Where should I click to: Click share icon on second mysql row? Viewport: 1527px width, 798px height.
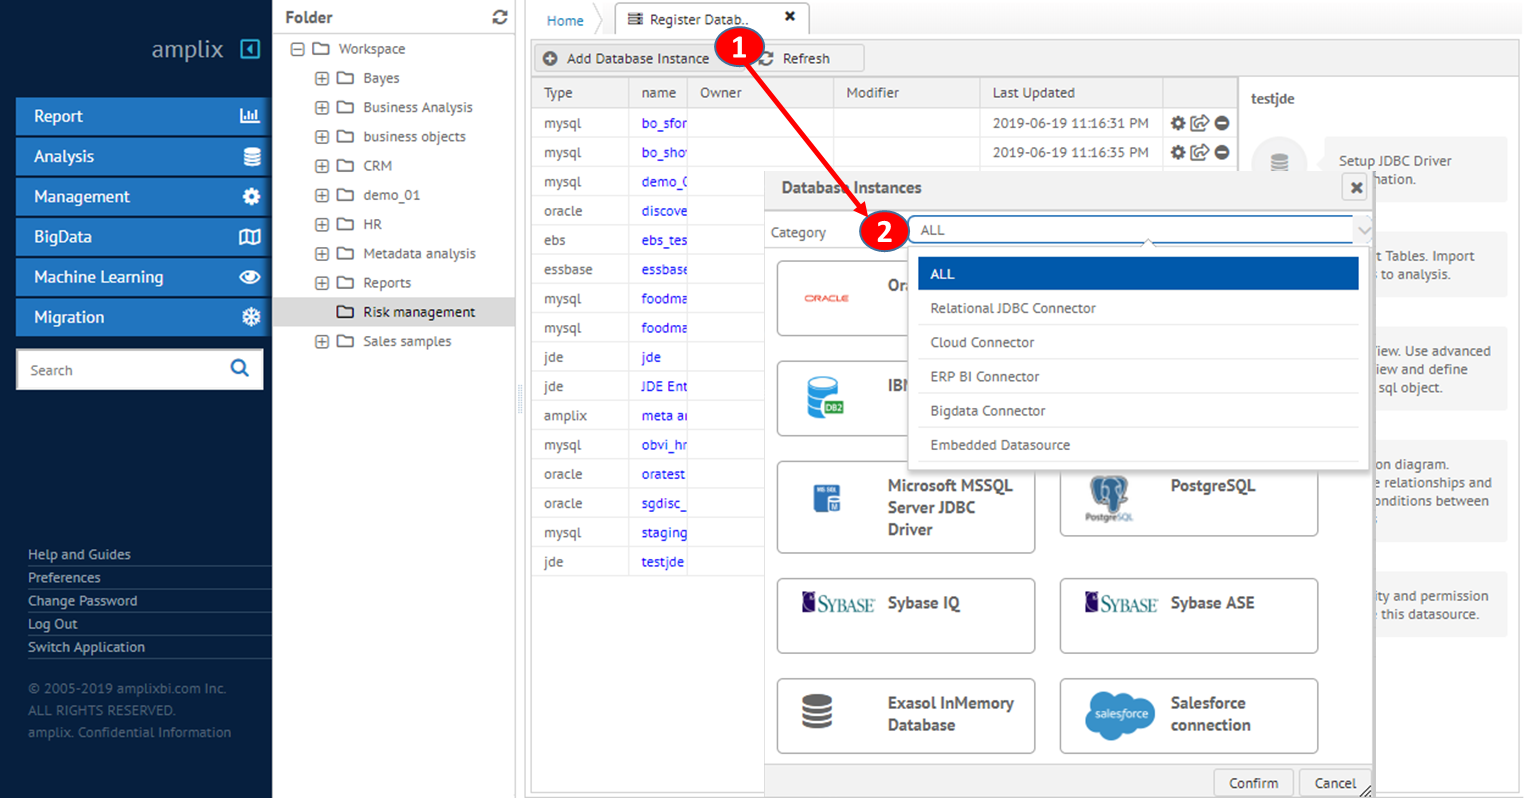point(1199,152)
